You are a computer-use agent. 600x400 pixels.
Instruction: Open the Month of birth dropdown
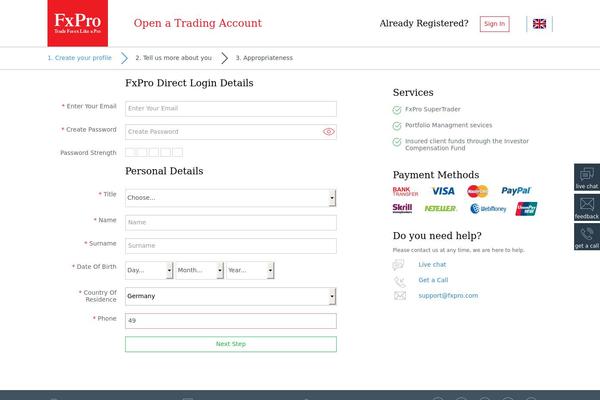199,270
